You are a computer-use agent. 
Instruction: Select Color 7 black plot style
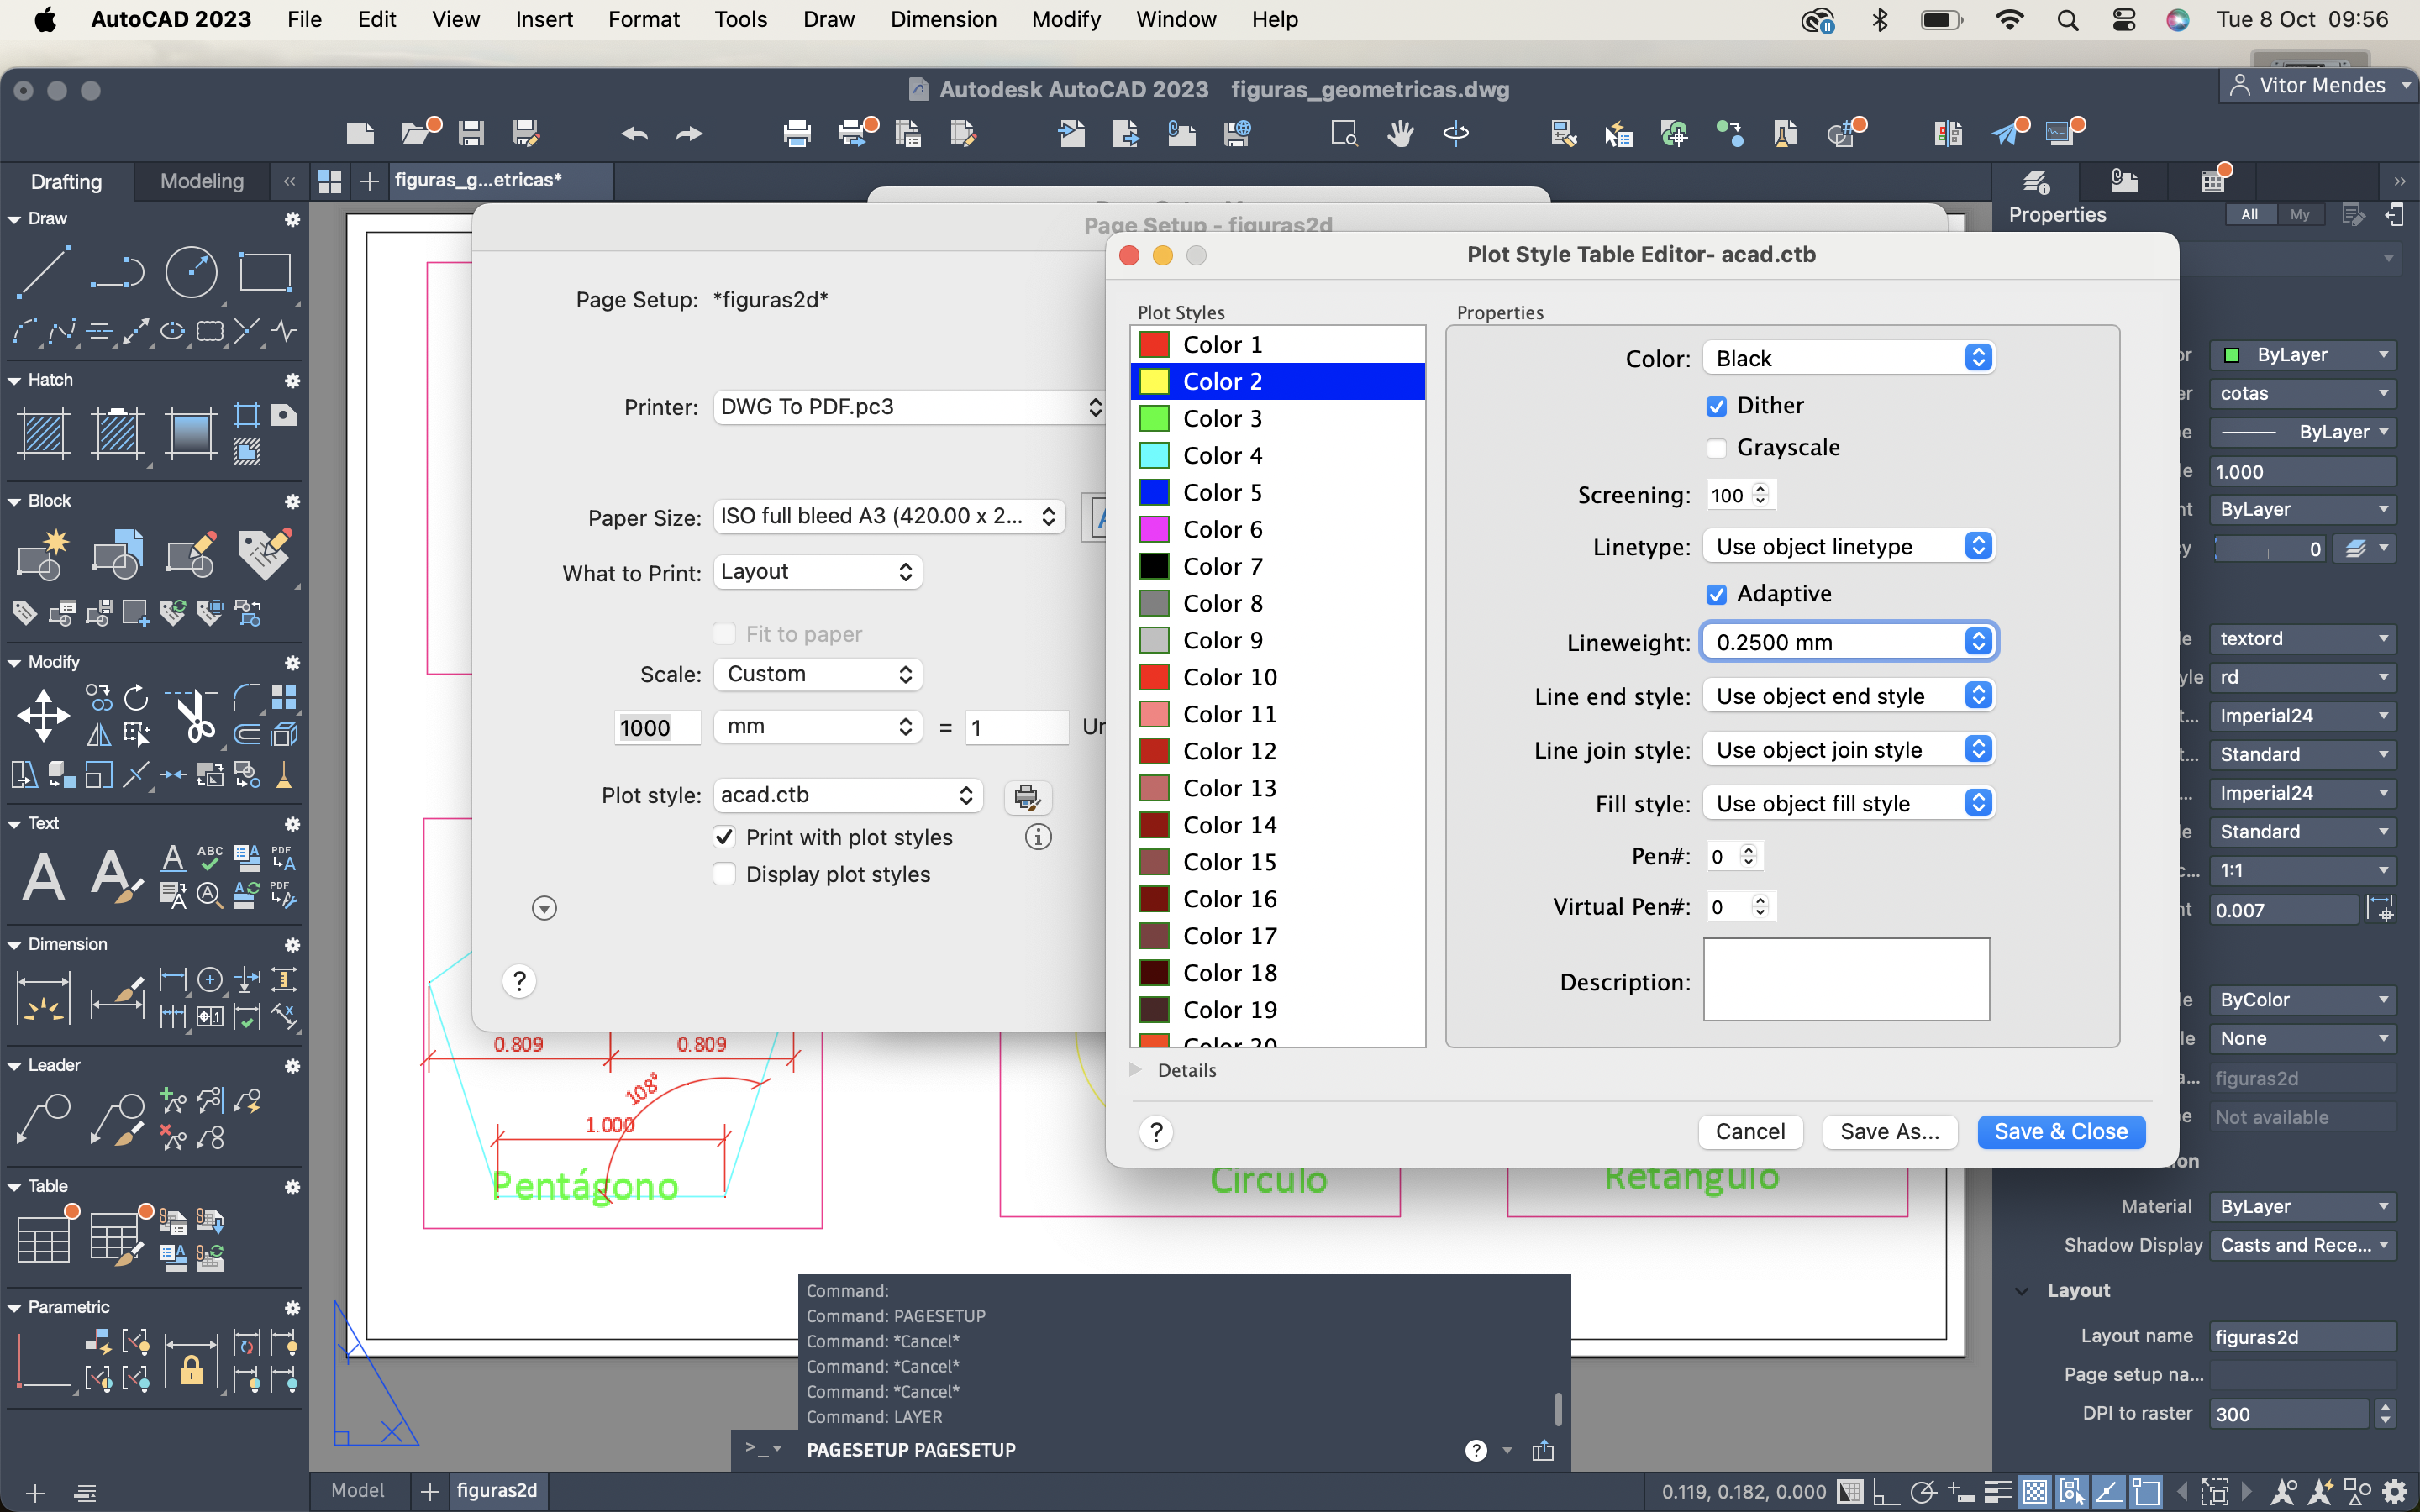tap(1277, 566)
